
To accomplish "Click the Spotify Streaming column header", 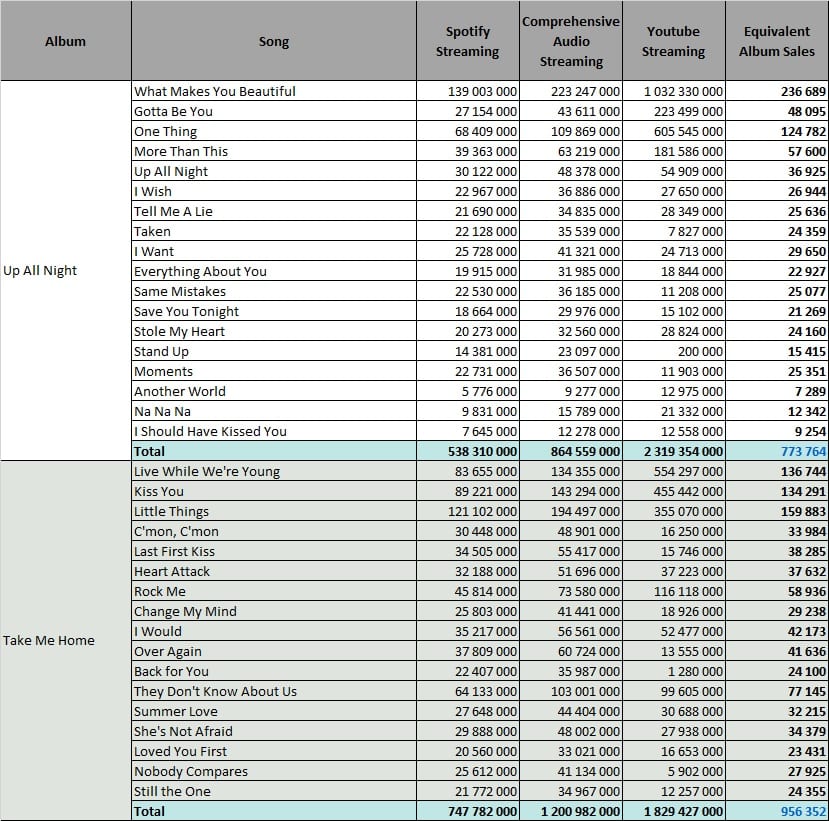I will [467, 41].
